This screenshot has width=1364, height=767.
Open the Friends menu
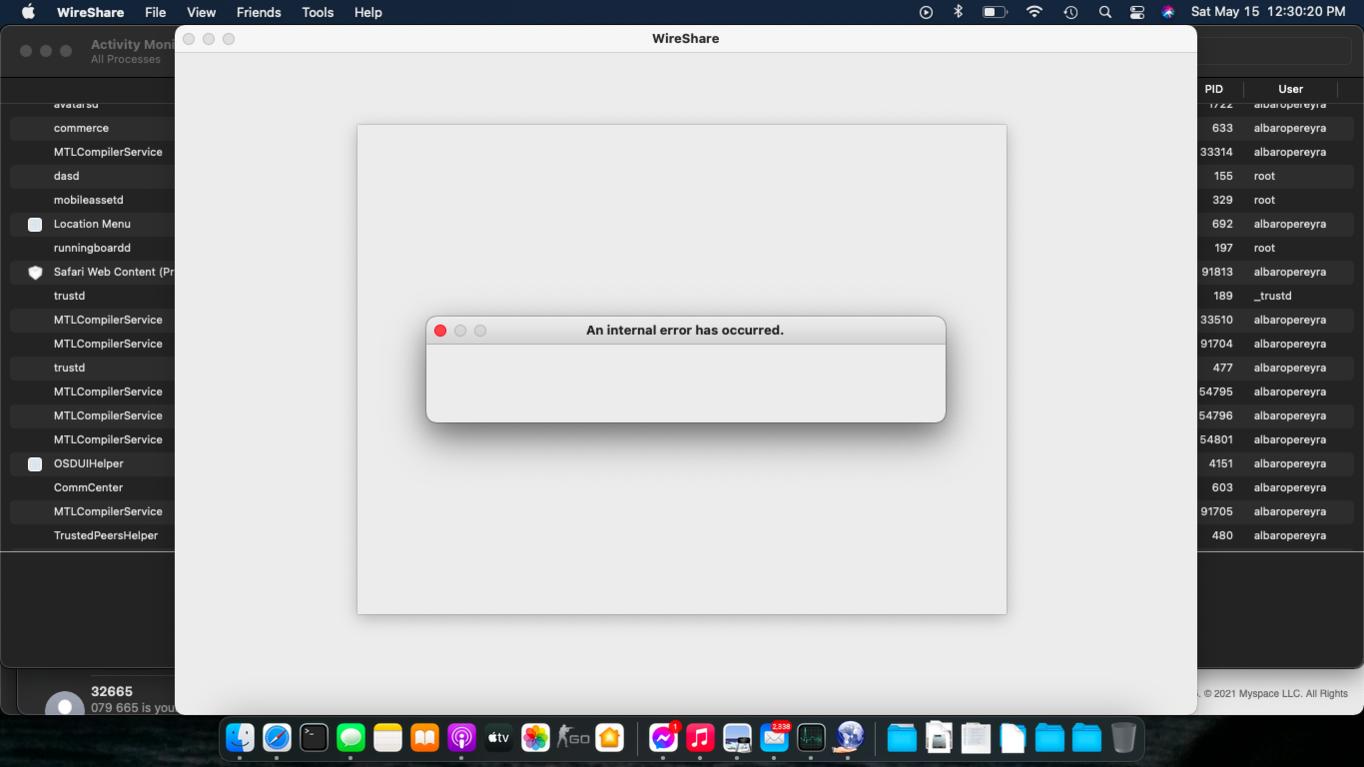tap(258, 12)
